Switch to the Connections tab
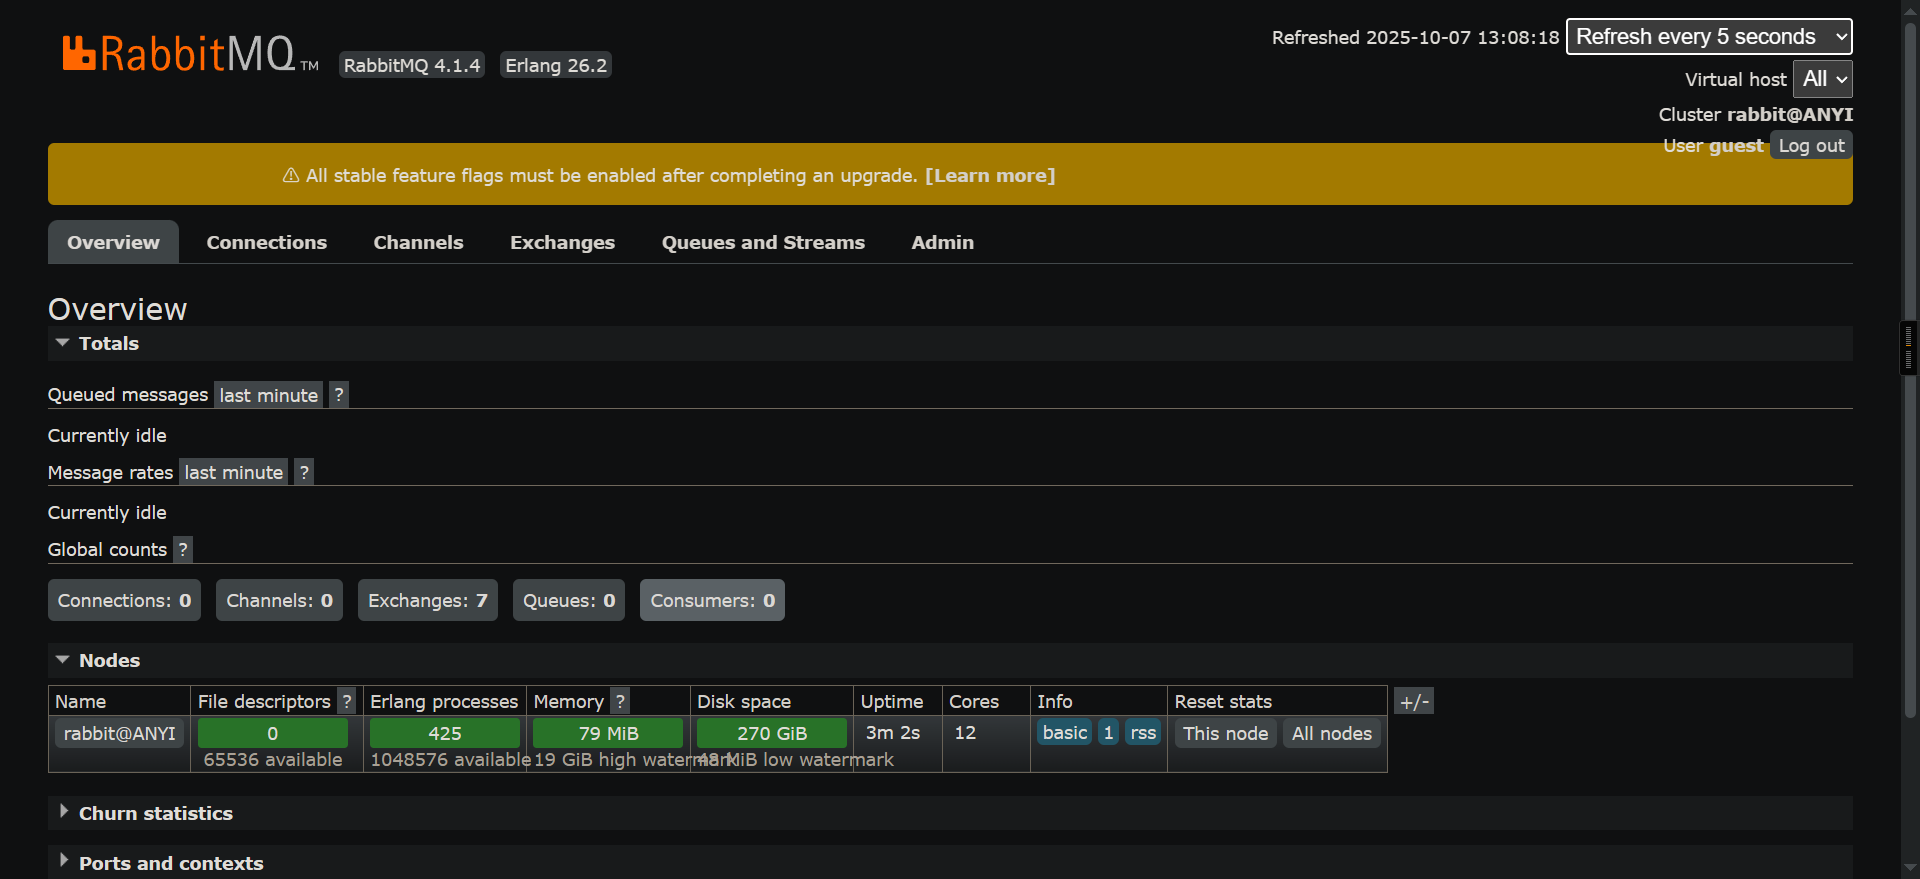Image resolution: width=1920 pixels, height=879 pixels. [x=266, y=242]
